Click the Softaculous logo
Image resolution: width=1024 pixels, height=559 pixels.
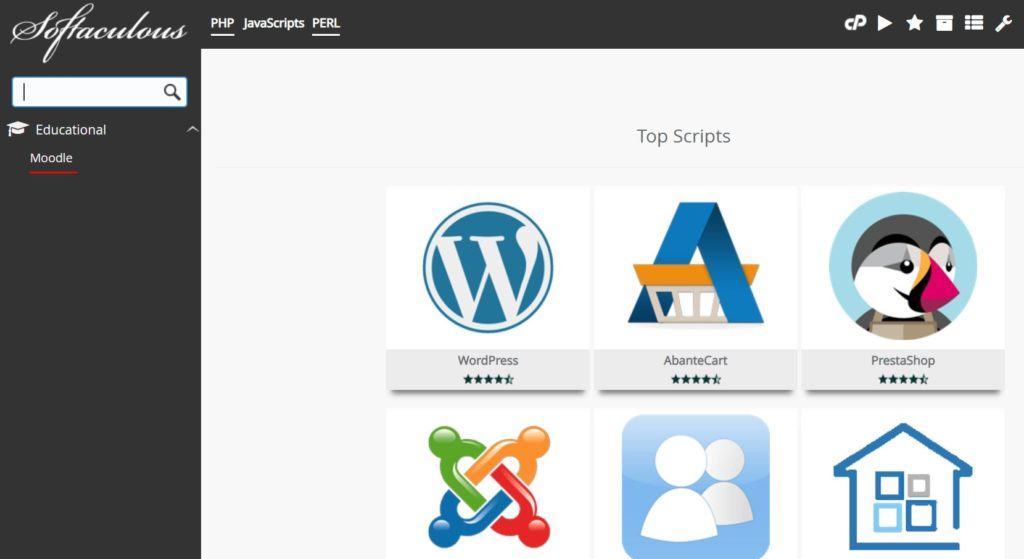click(98, 33)
